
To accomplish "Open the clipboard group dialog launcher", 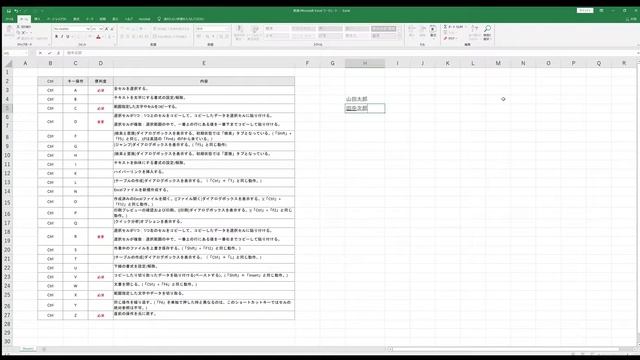I will [x=49, y=44].
